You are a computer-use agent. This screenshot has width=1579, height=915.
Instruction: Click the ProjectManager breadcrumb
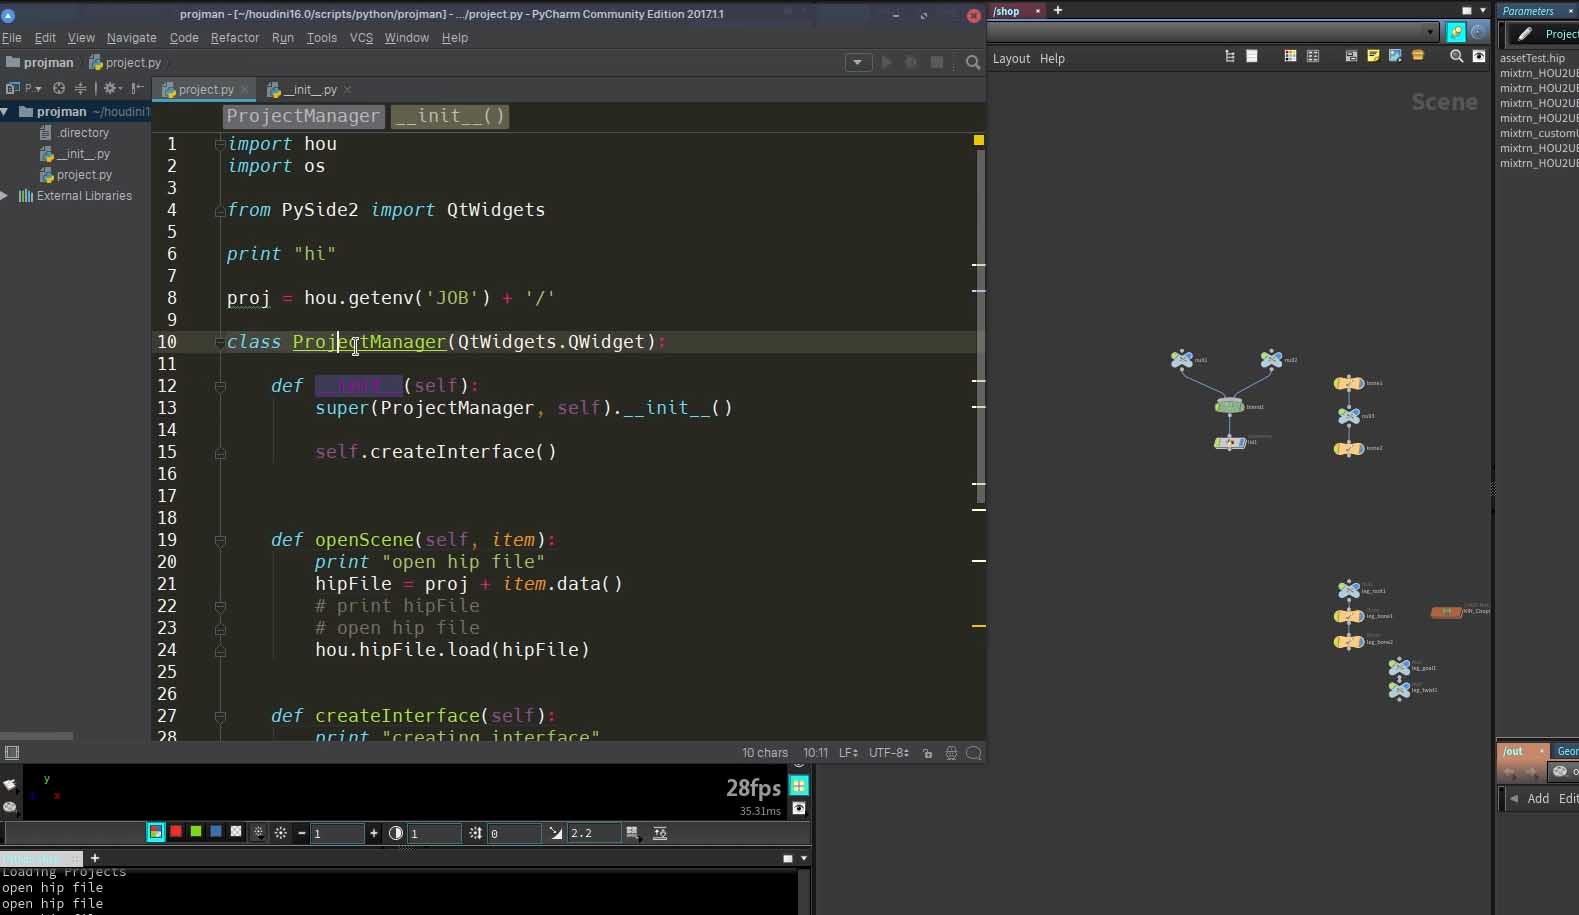tap(303, 116)
